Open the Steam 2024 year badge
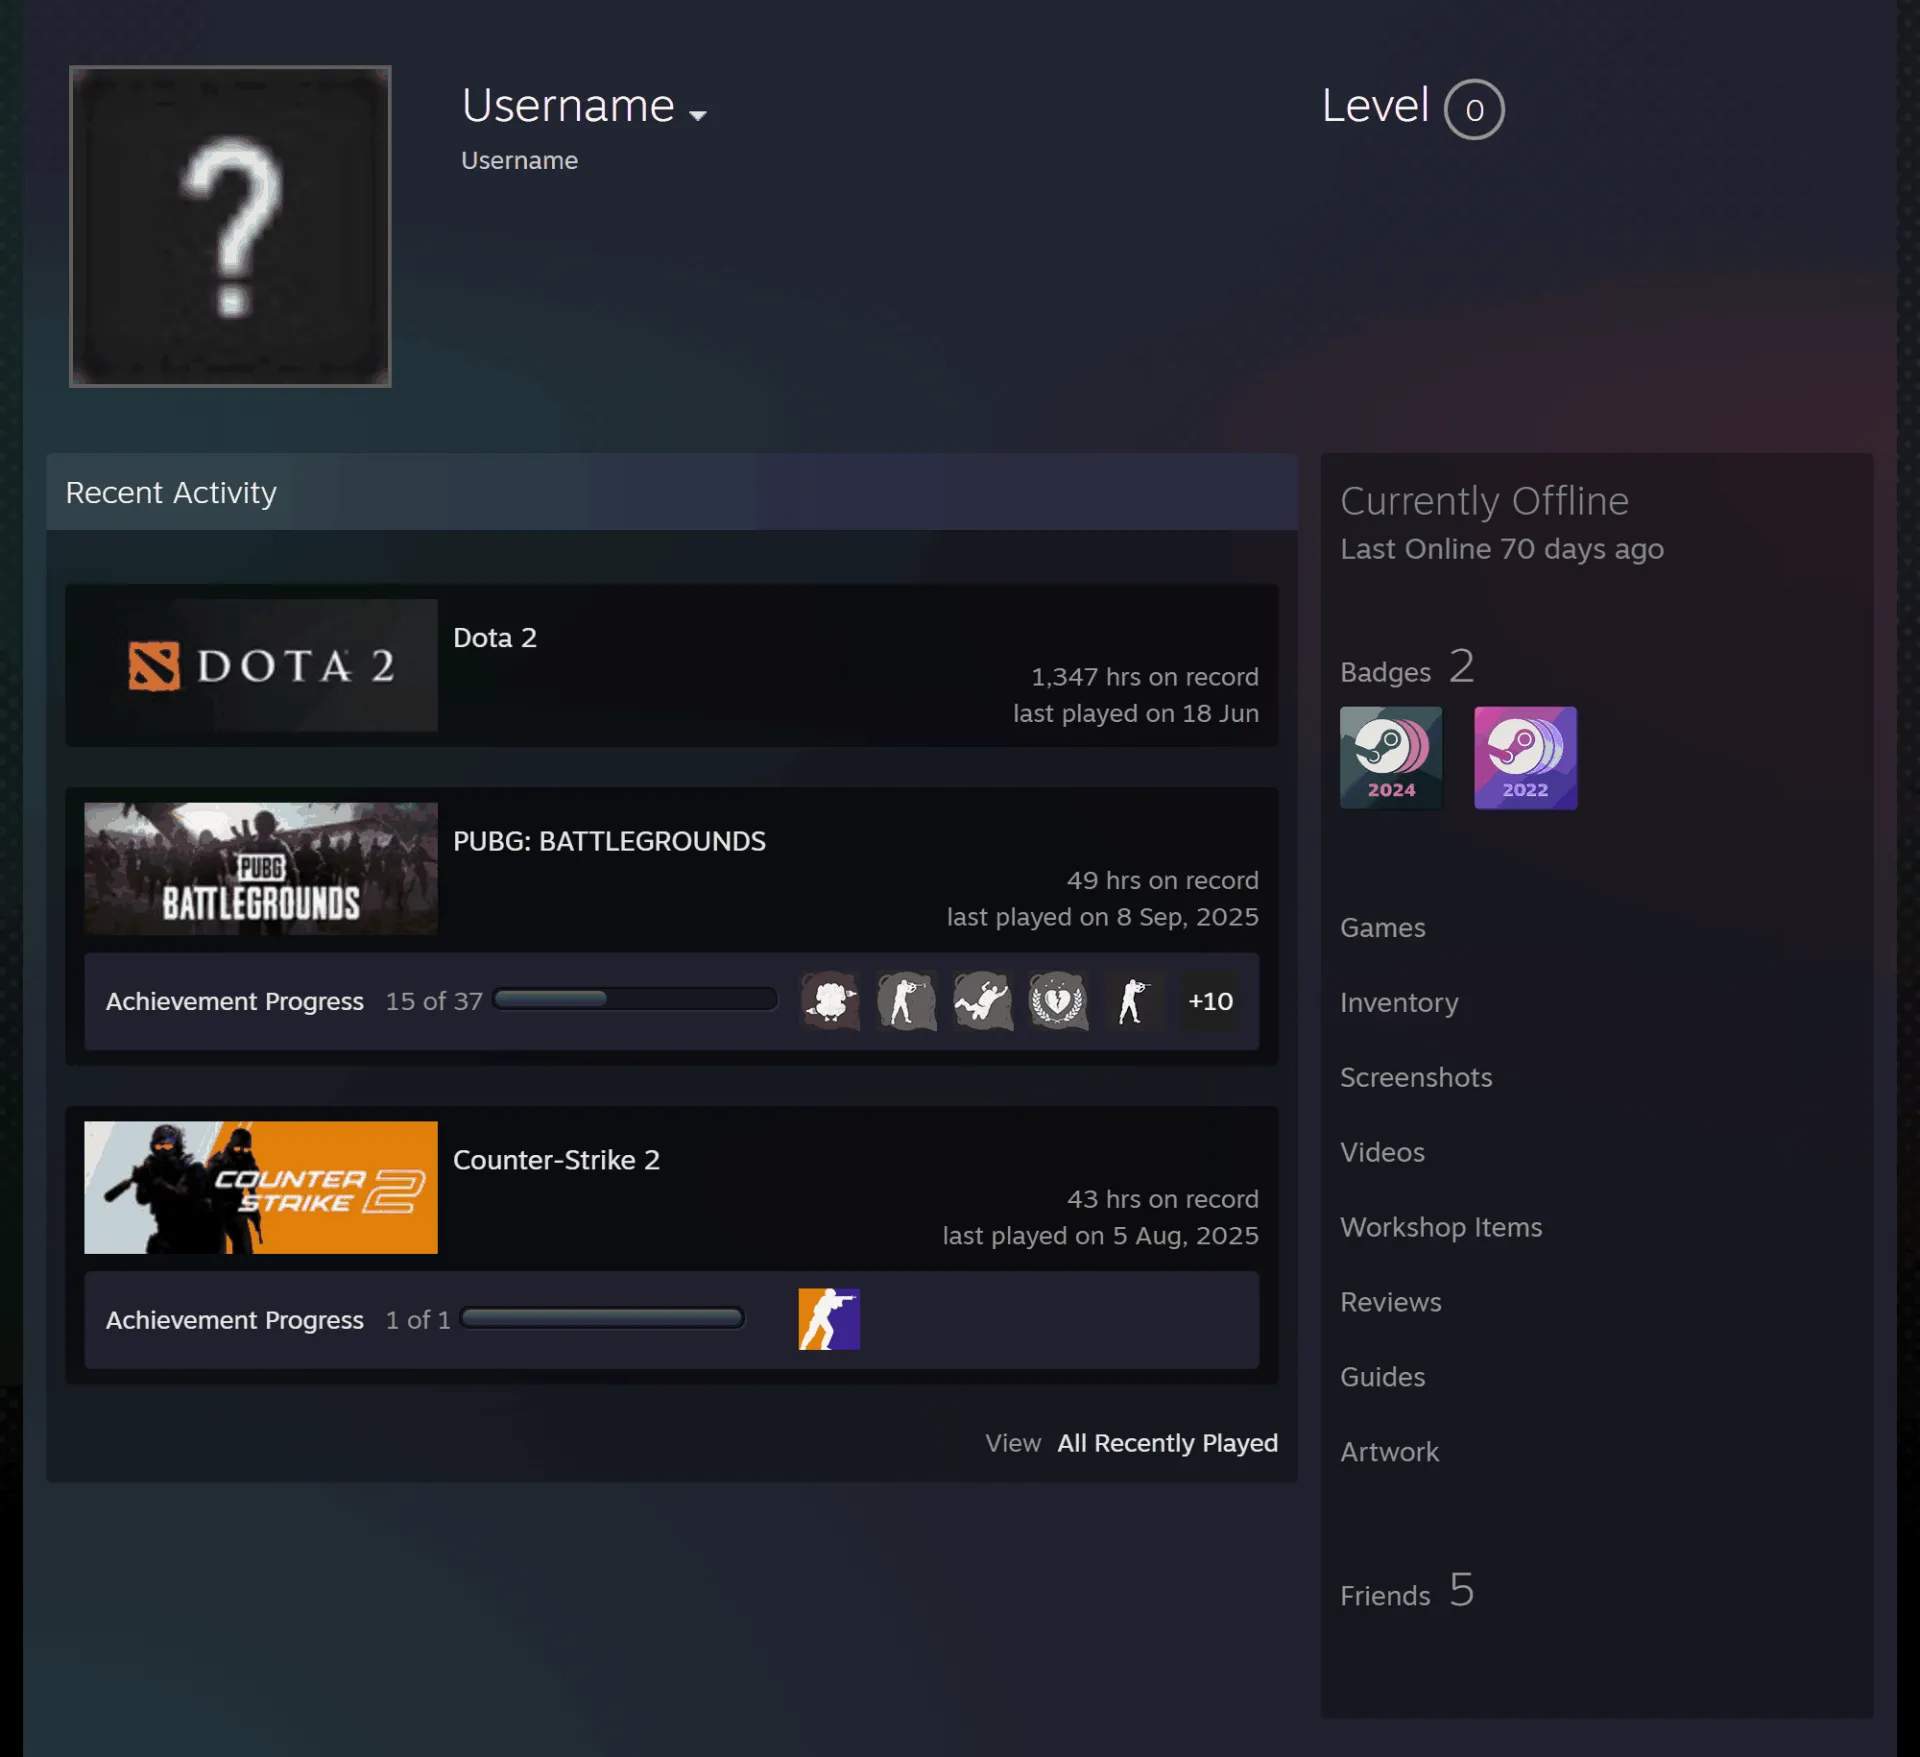Image resolution: width=1920 pixels, height=1757 pixels. click(1391, 758)
